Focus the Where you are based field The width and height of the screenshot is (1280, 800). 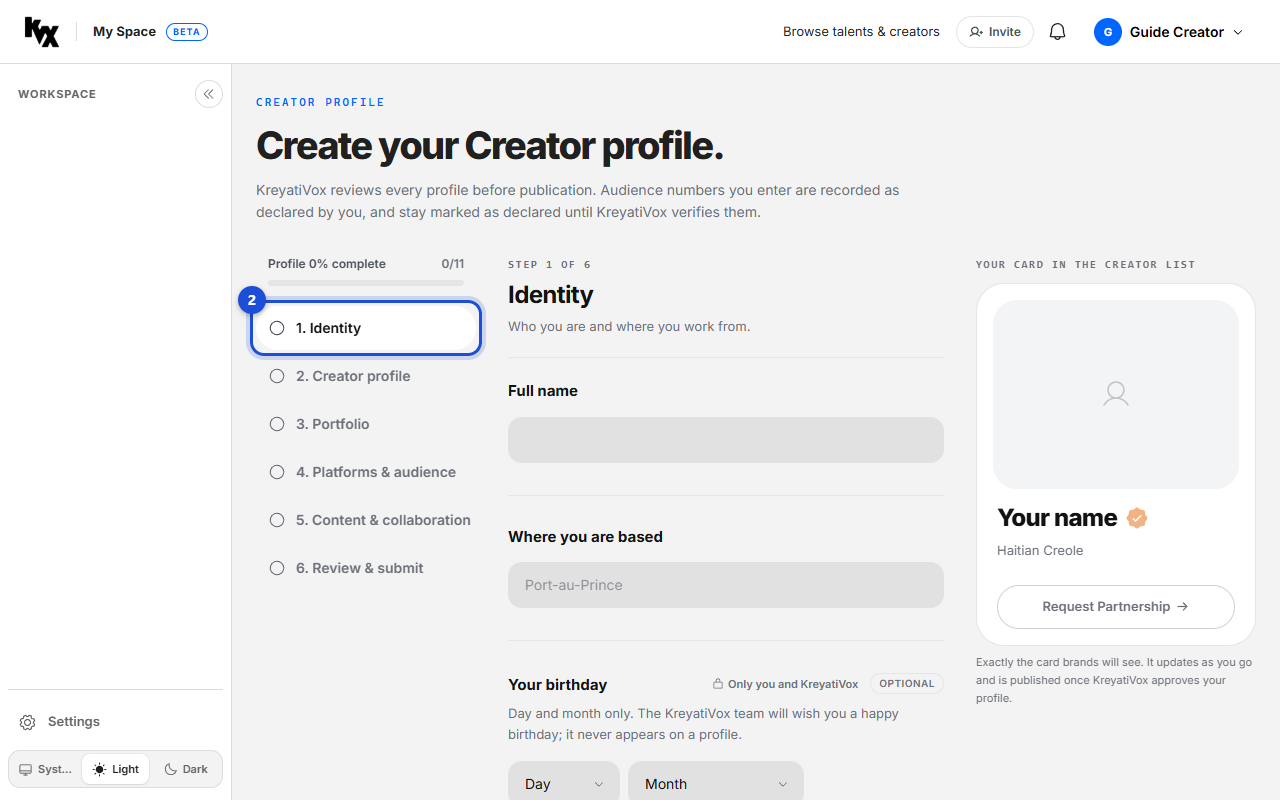726,585
